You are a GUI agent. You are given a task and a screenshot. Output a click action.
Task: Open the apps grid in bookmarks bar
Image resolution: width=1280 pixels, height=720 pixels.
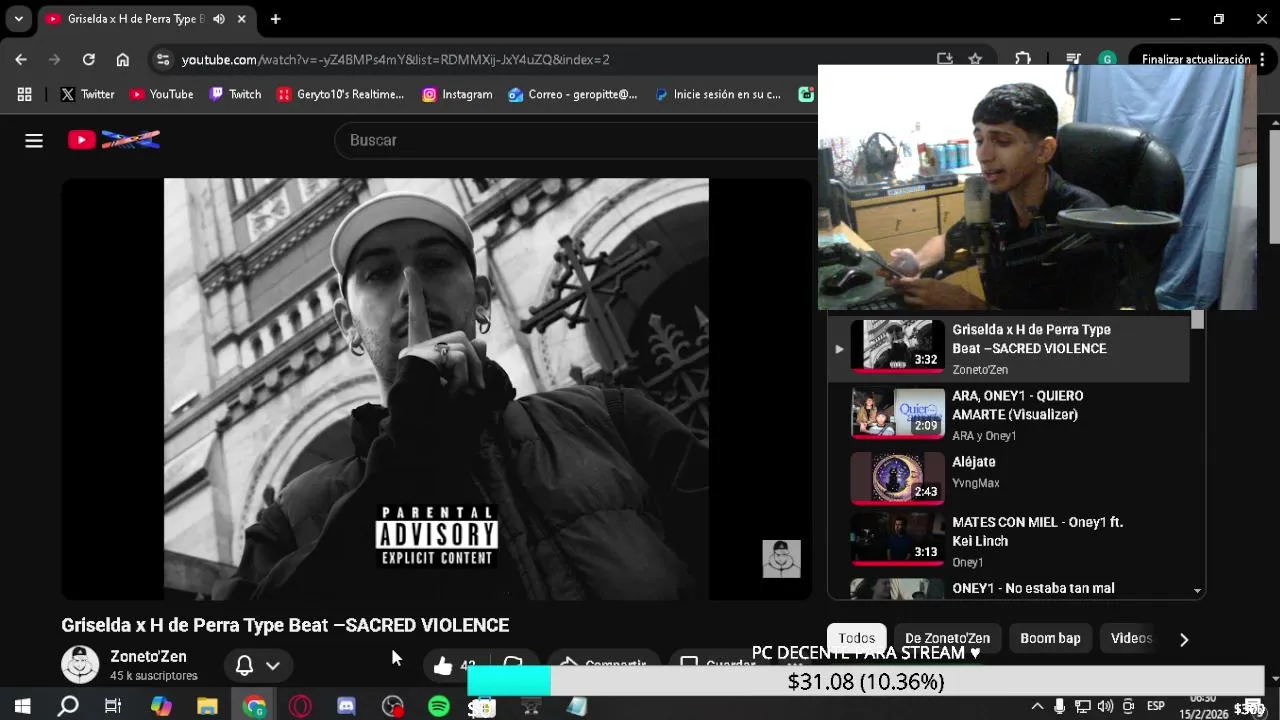click(25, 94)
